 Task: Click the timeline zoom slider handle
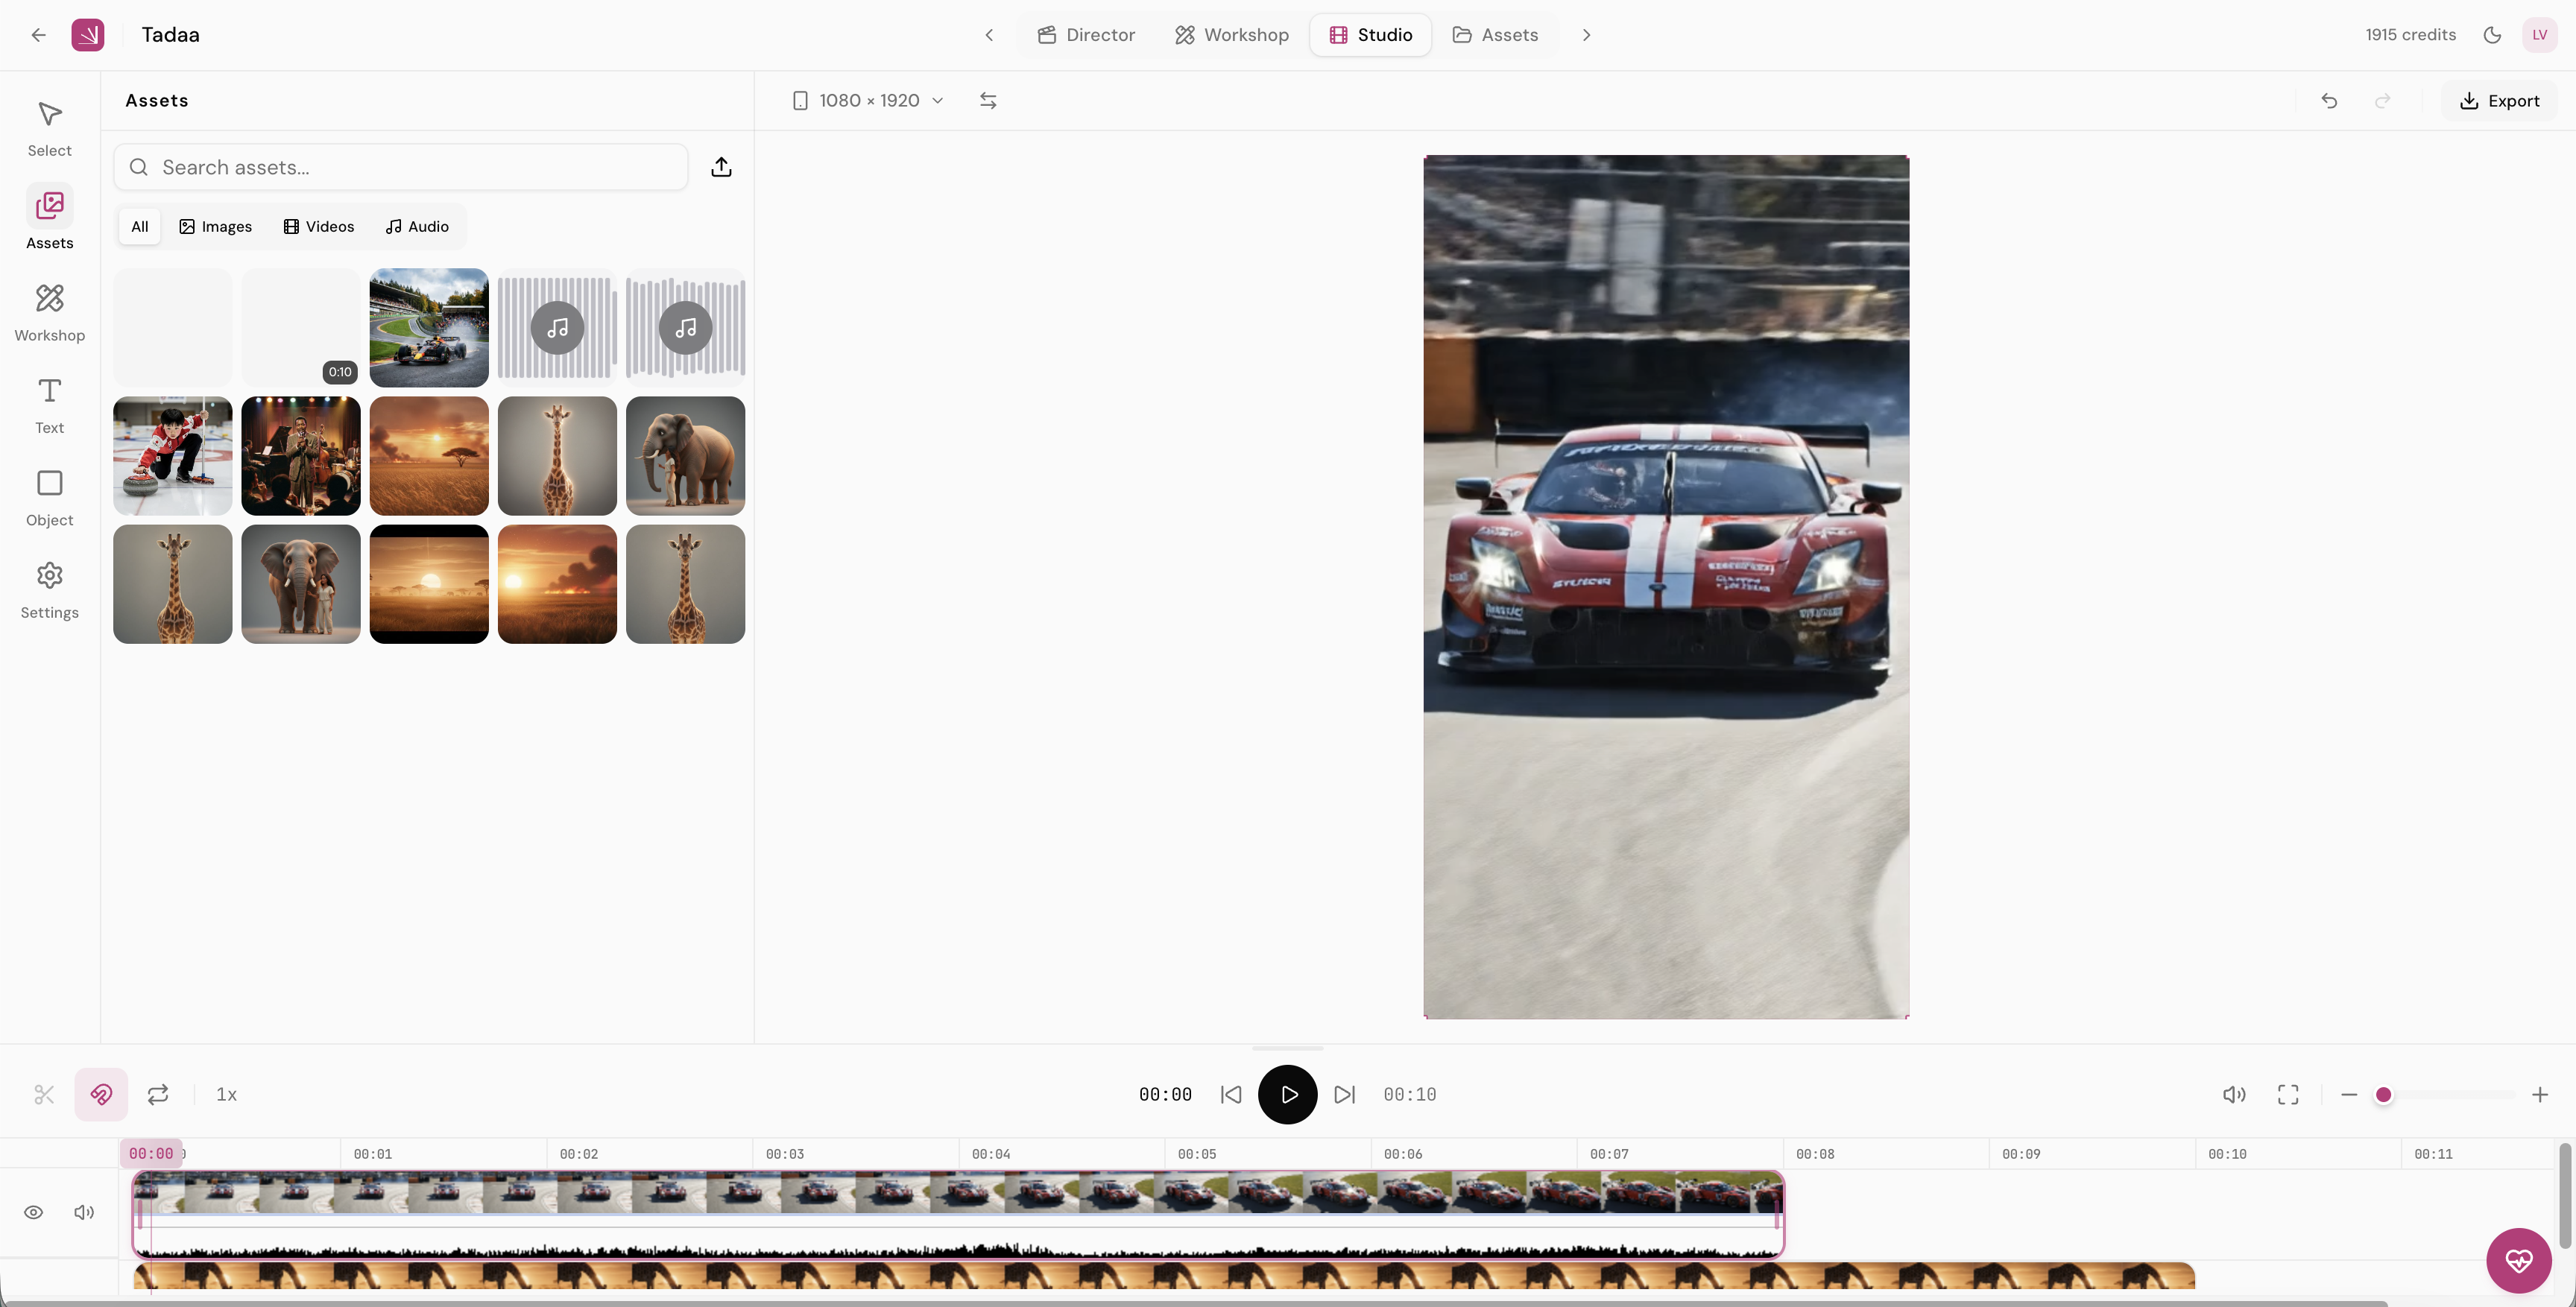click(x=2383, y=1094)
